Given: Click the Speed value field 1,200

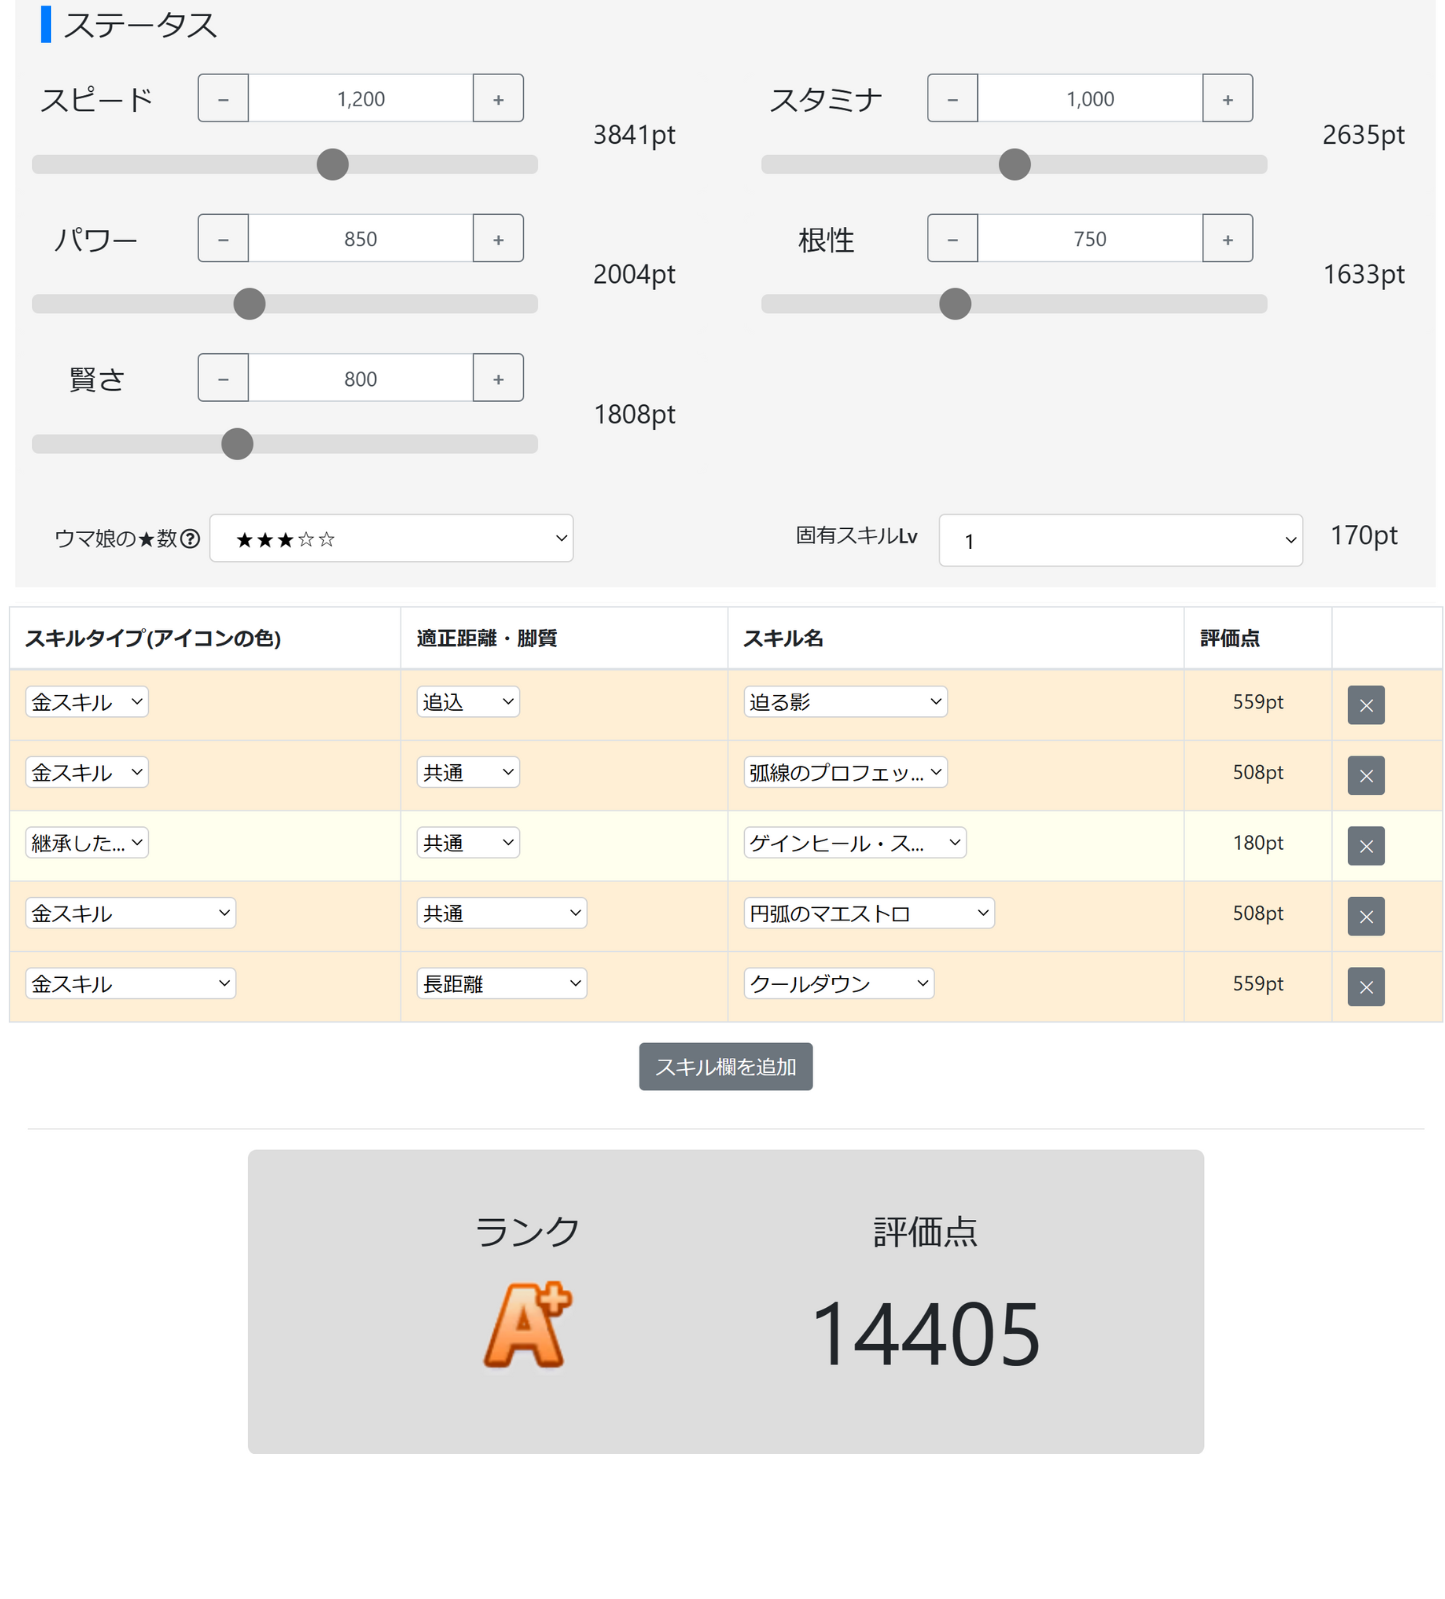Looking at the screenshot, I should pos(361,98).
